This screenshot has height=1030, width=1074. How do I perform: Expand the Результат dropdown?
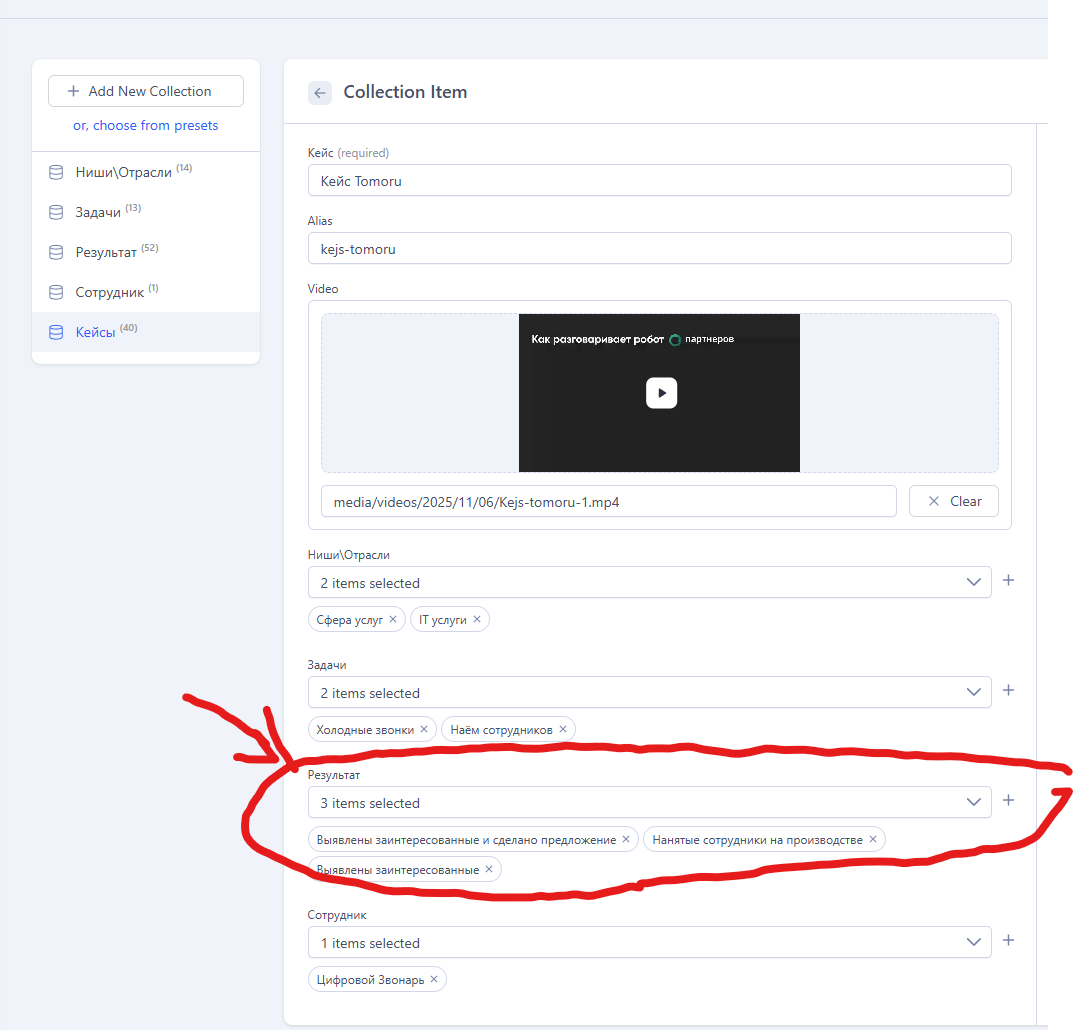(649, 803)
